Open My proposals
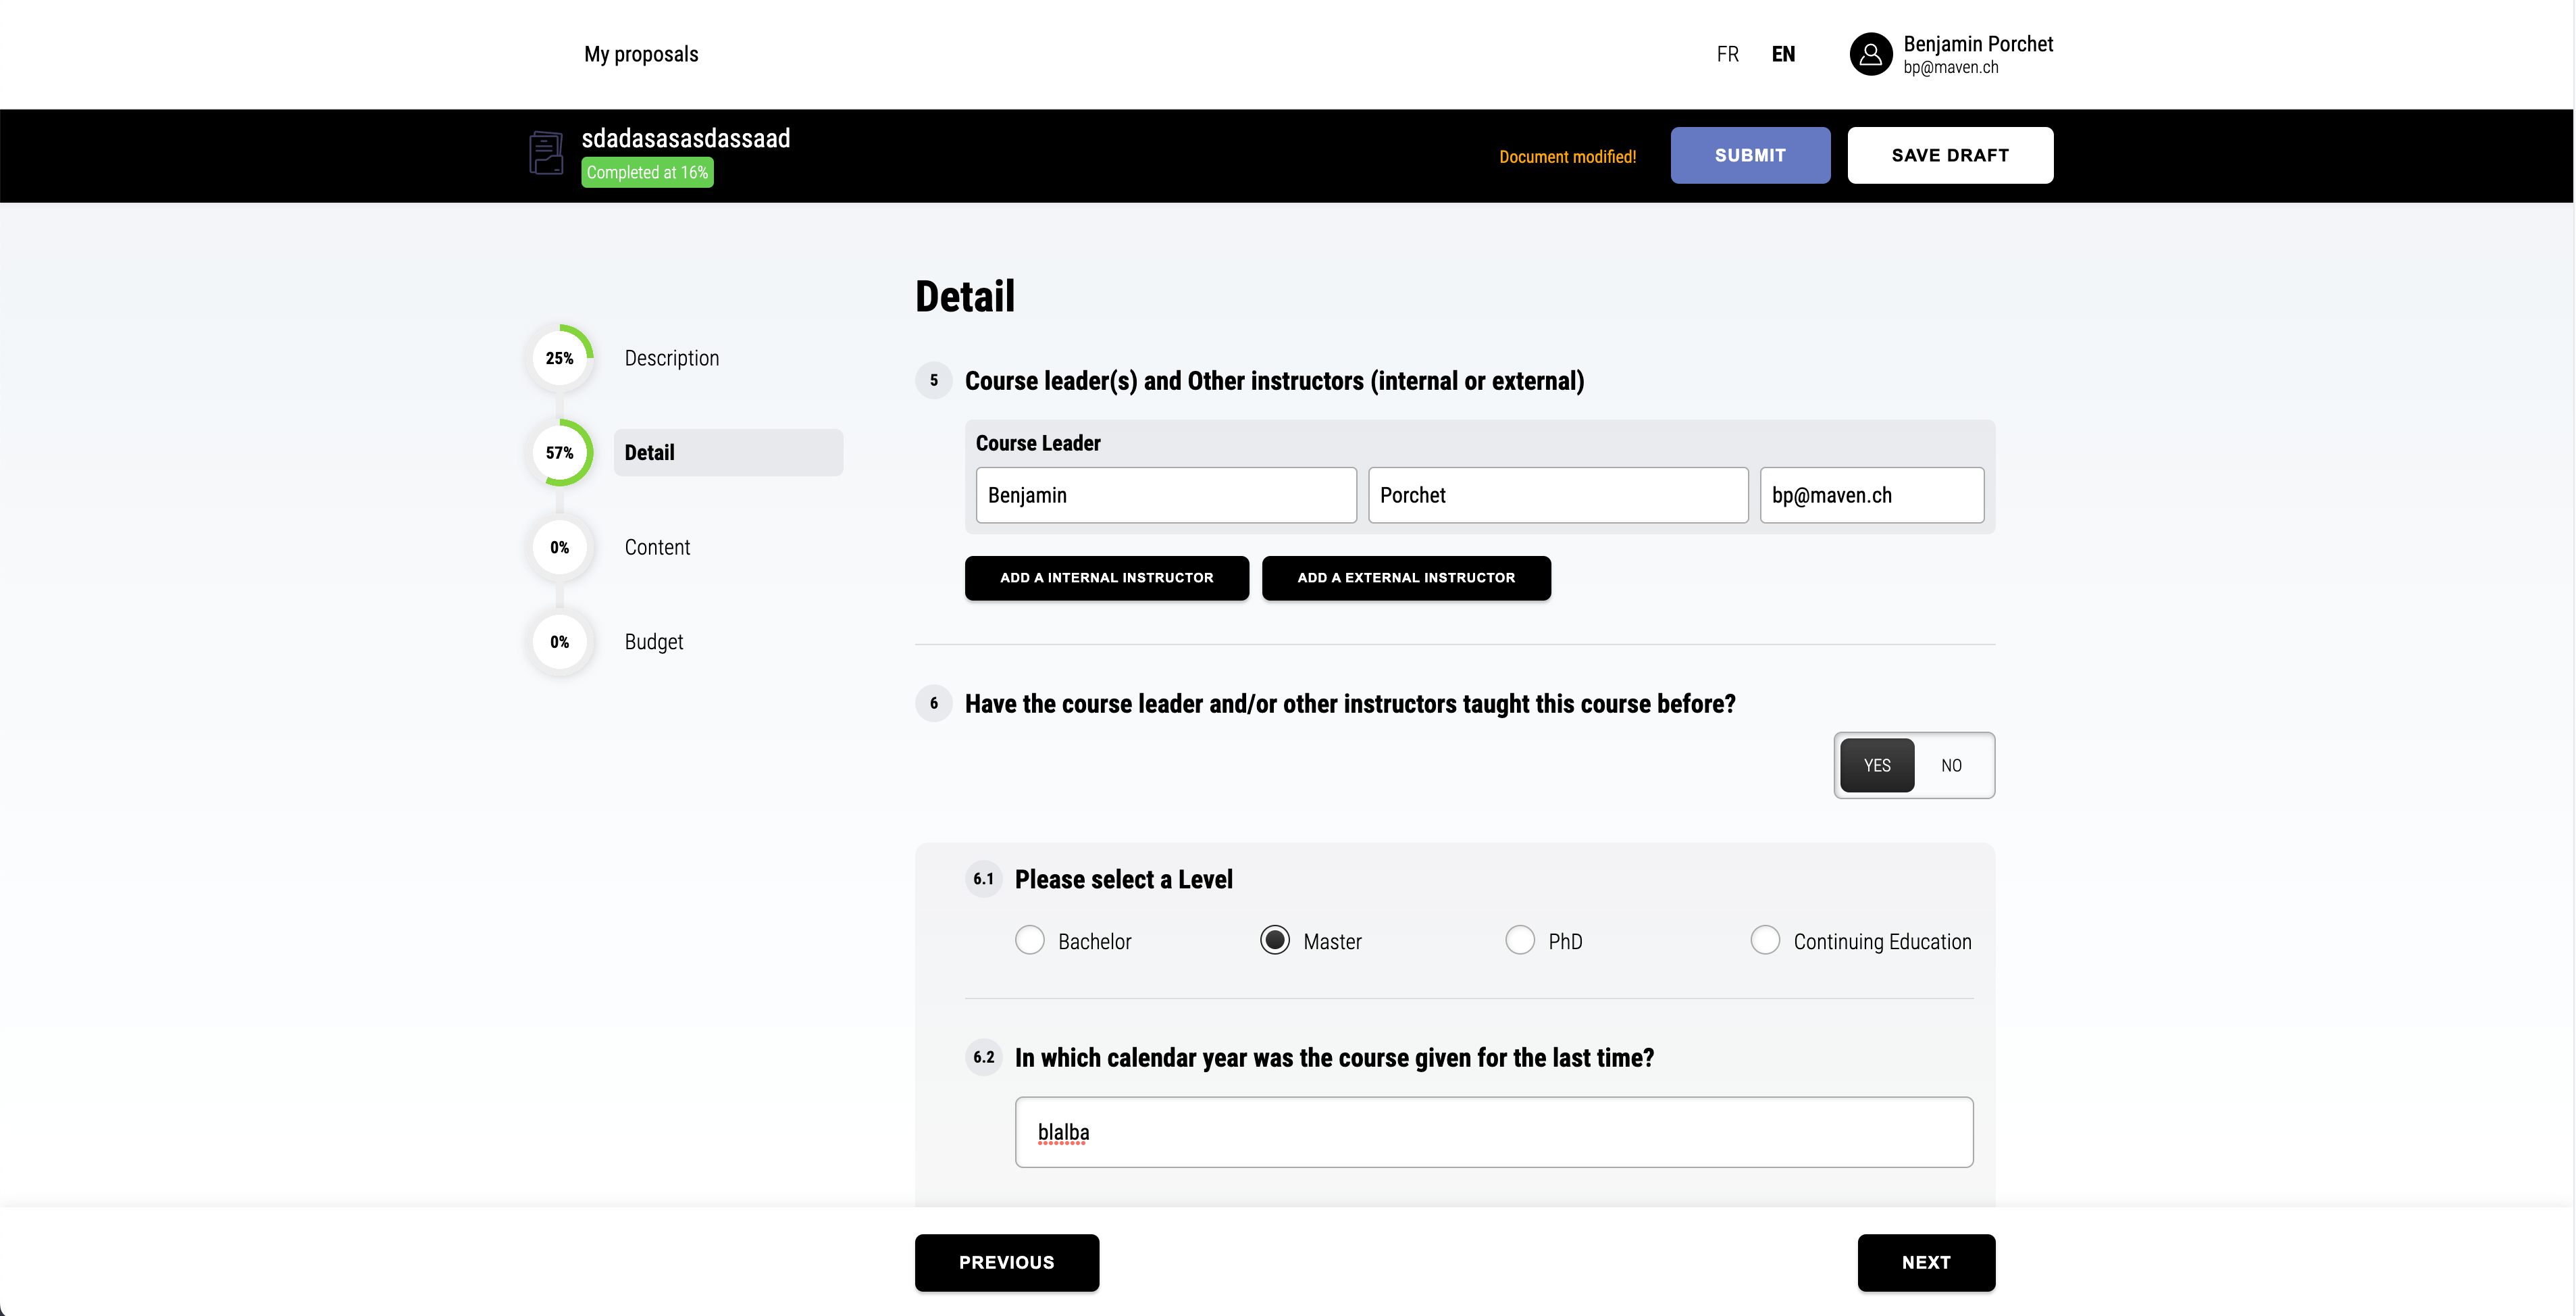The width and height of the screenshot is (2576, 1316). [641, 54]
